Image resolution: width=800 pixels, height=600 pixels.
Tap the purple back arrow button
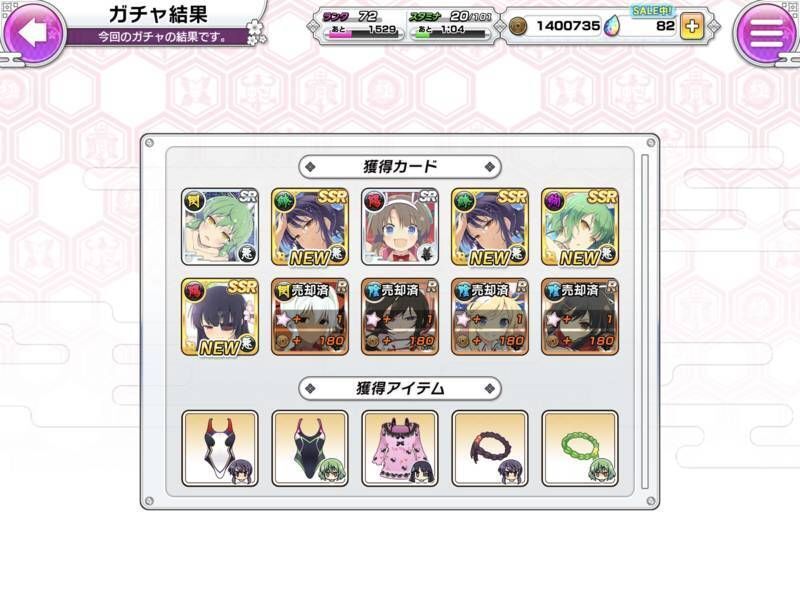click(33, 33)
